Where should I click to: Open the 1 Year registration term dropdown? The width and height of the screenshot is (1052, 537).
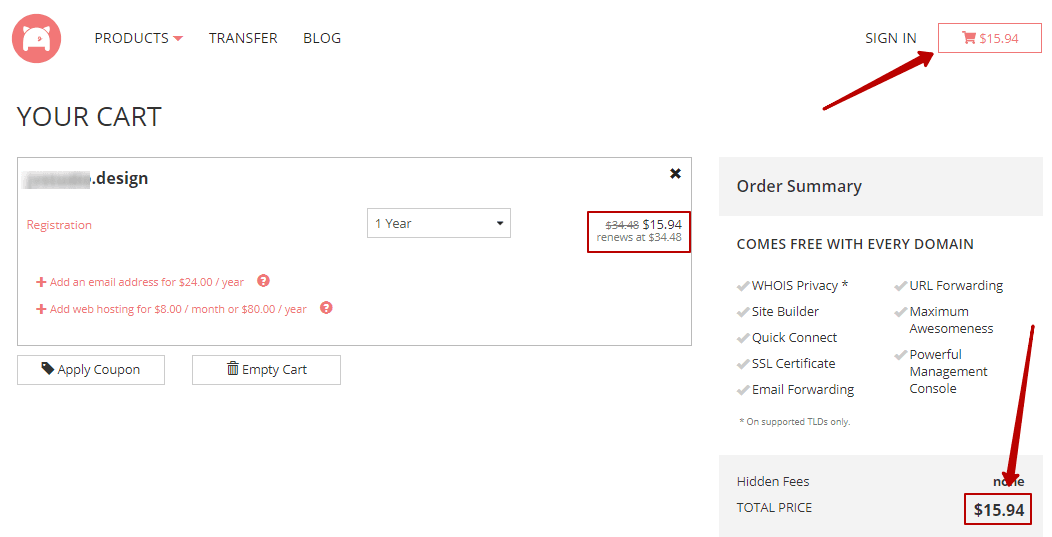pos(439,223)
